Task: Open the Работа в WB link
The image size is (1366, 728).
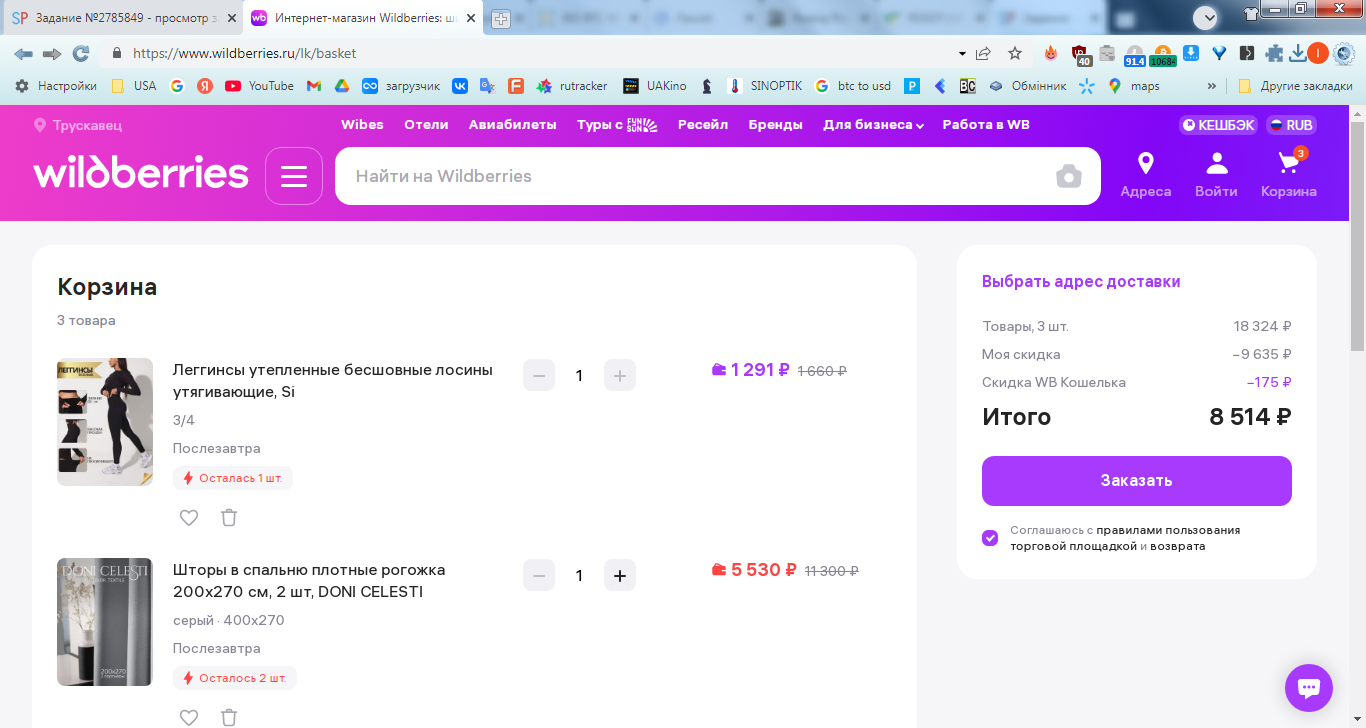Action: (986, 125)
